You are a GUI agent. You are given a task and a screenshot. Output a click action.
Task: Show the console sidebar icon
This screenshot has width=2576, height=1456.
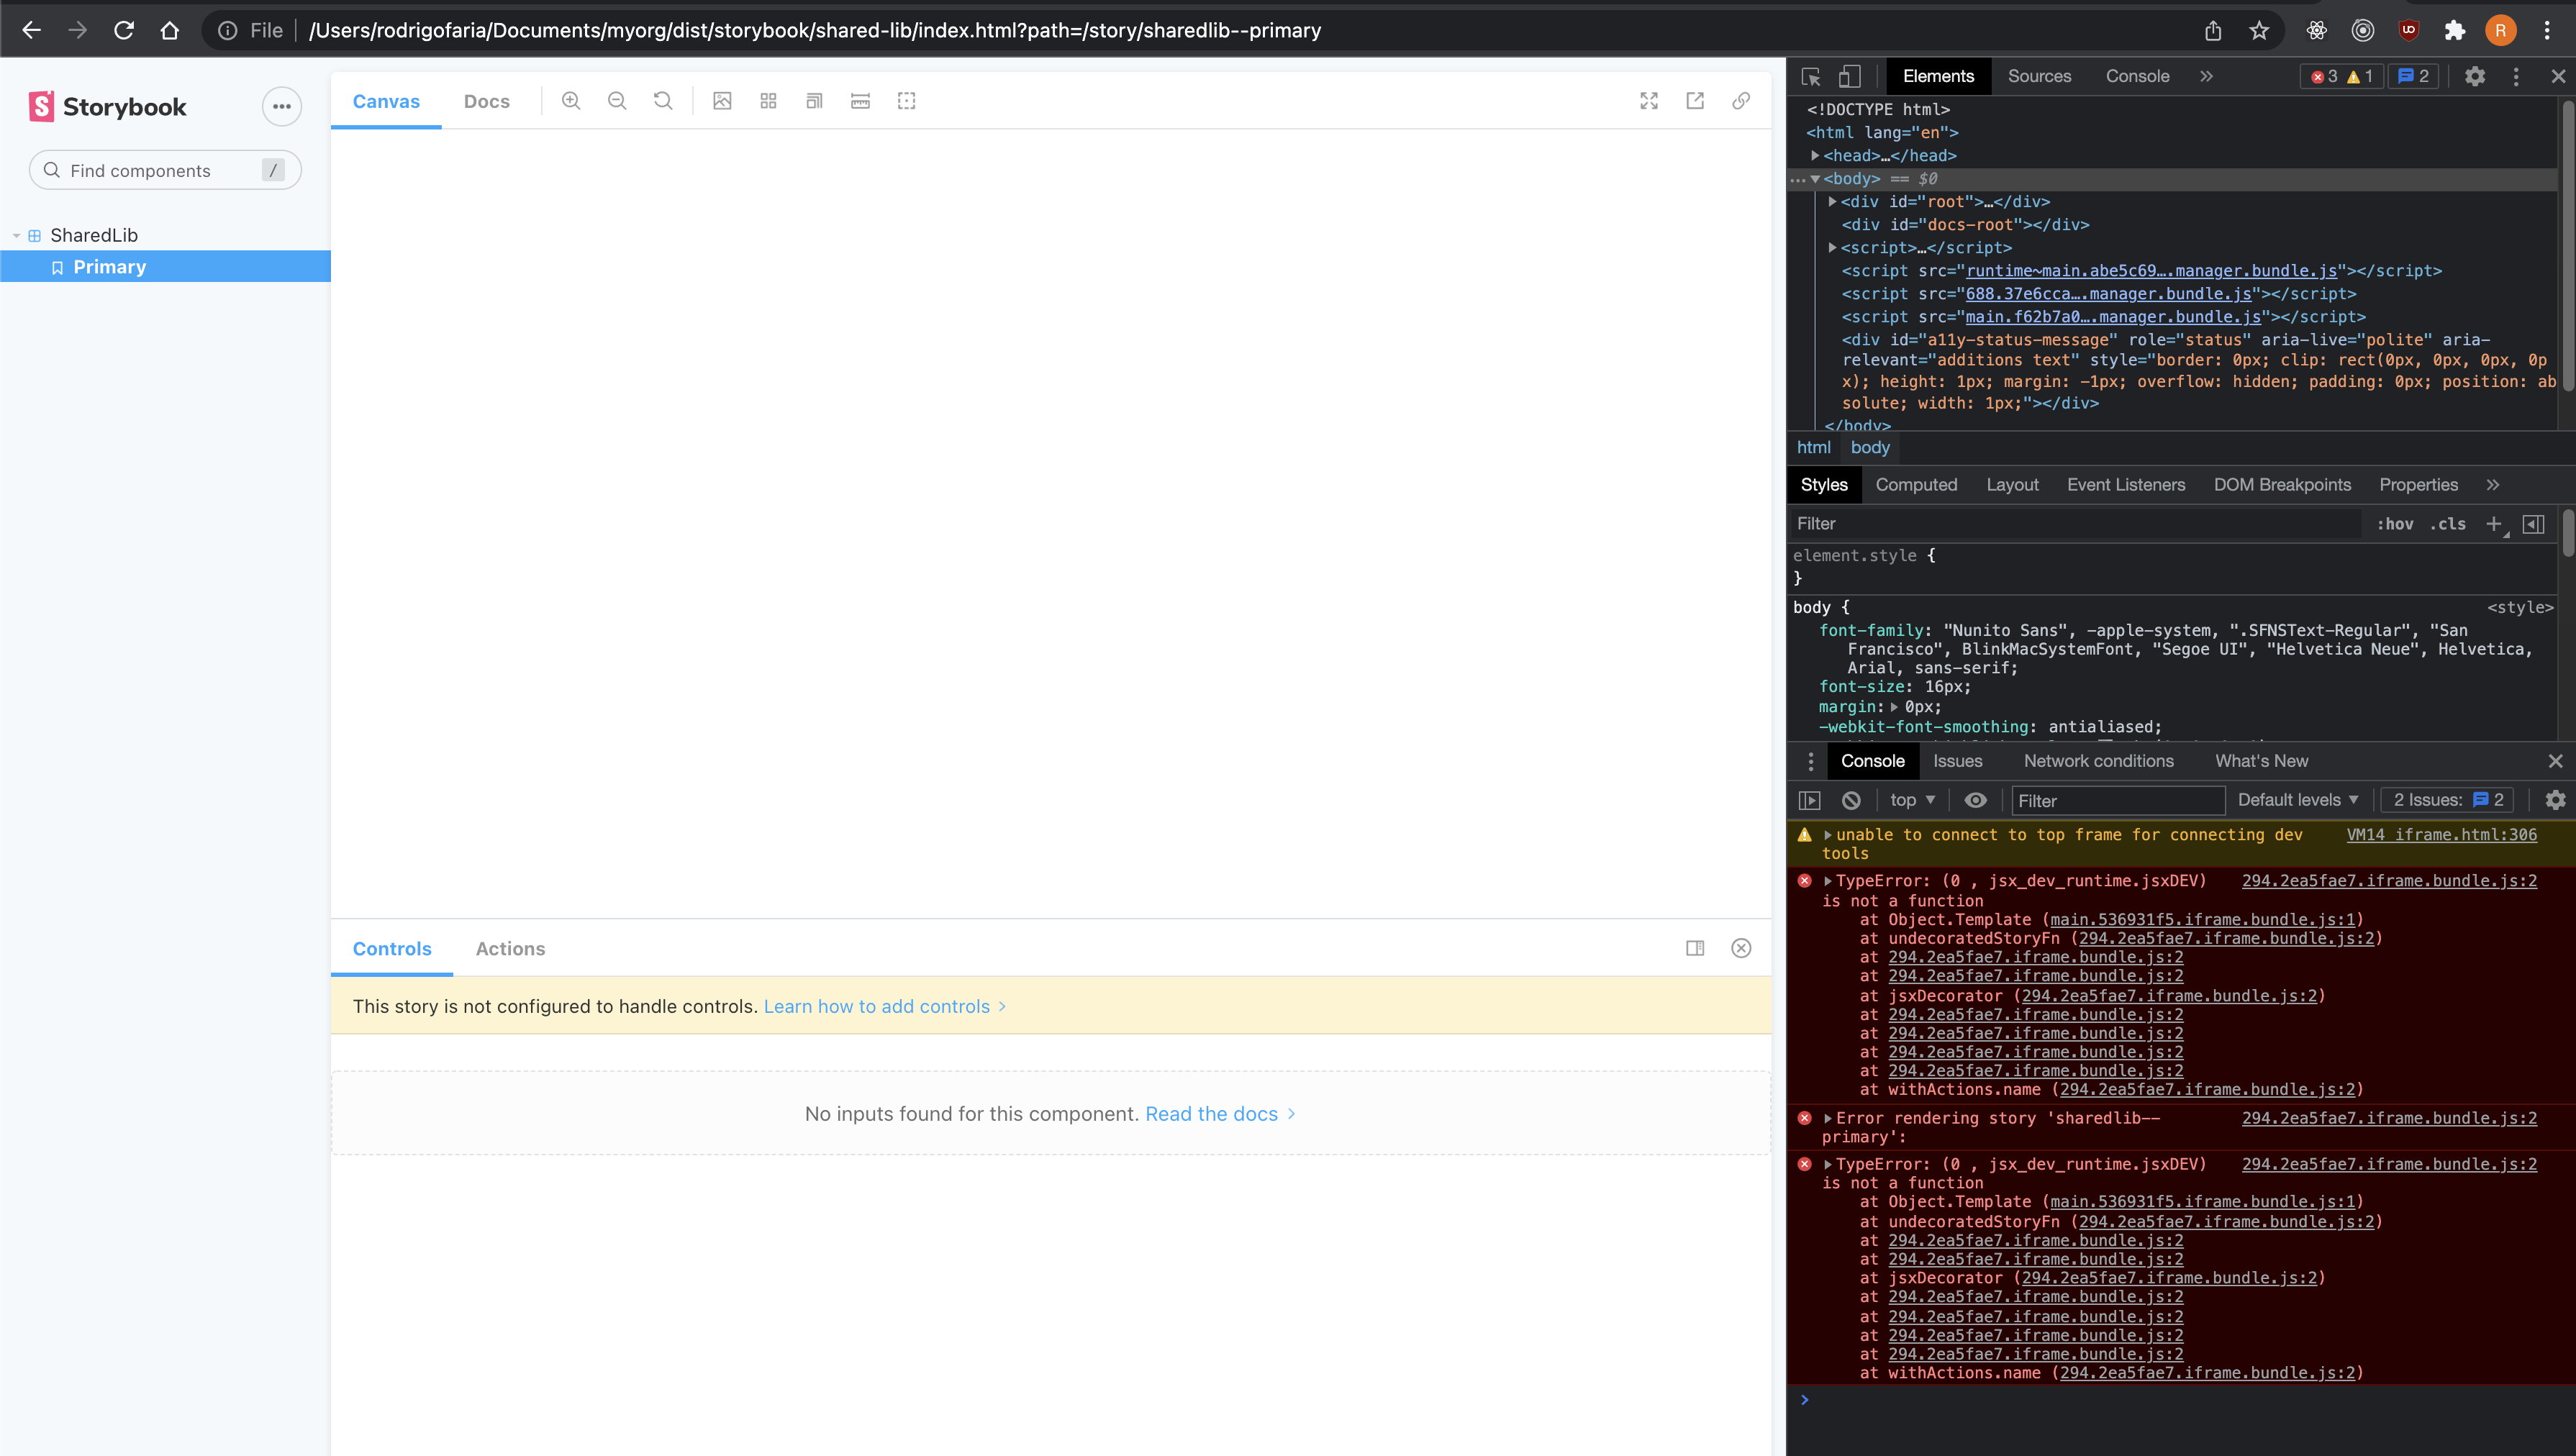[x=1809, y=800]
